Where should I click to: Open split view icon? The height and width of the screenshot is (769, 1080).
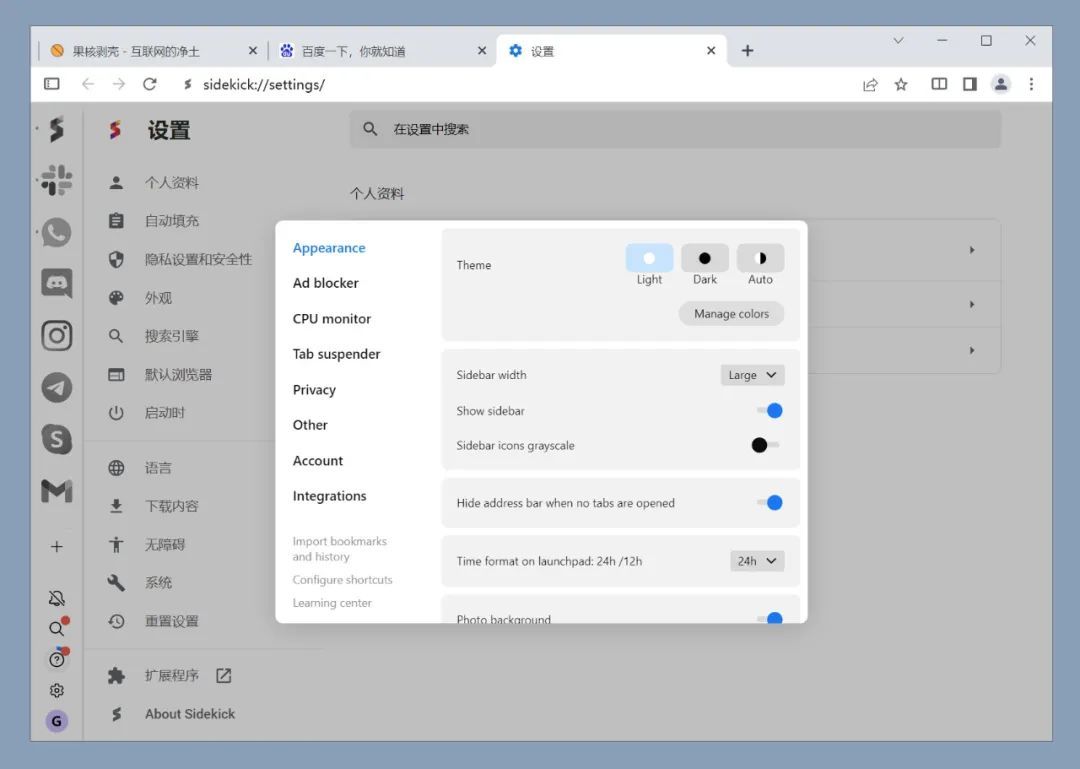(x=939, y=84)
